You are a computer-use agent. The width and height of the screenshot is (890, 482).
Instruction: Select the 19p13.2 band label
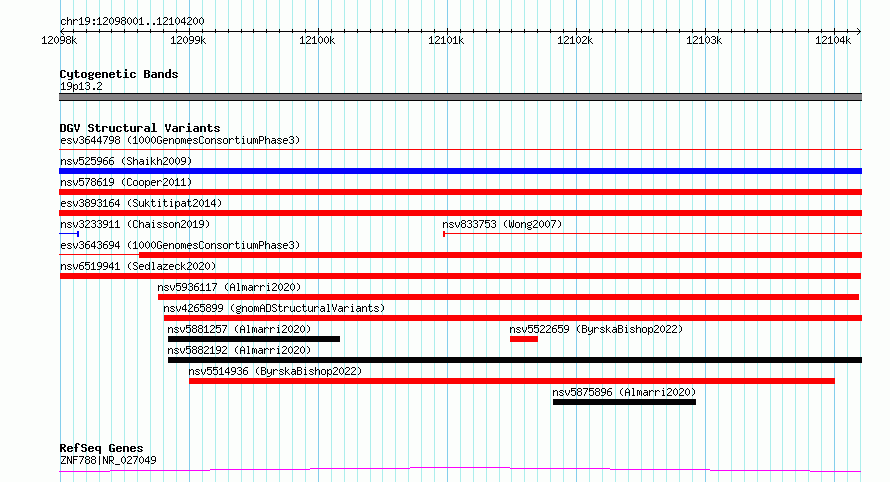pos(81,86)
